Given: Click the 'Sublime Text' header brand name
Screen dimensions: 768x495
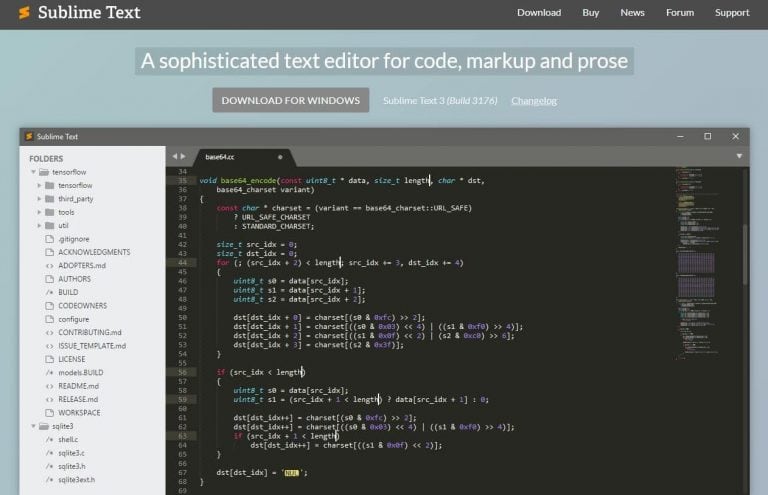Looking at the screenshot, I should click(89, 12).
